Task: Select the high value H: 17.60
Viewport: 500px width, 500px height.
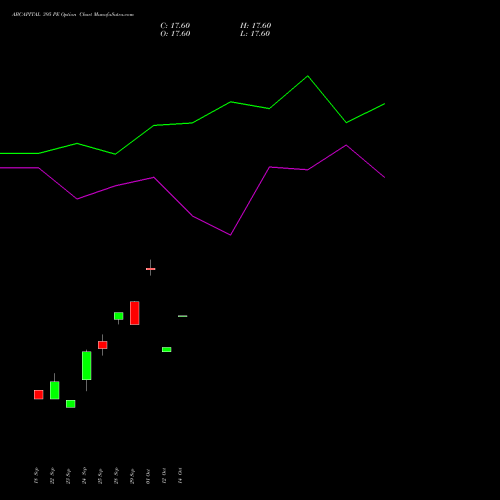Action: tap(256, 26)
